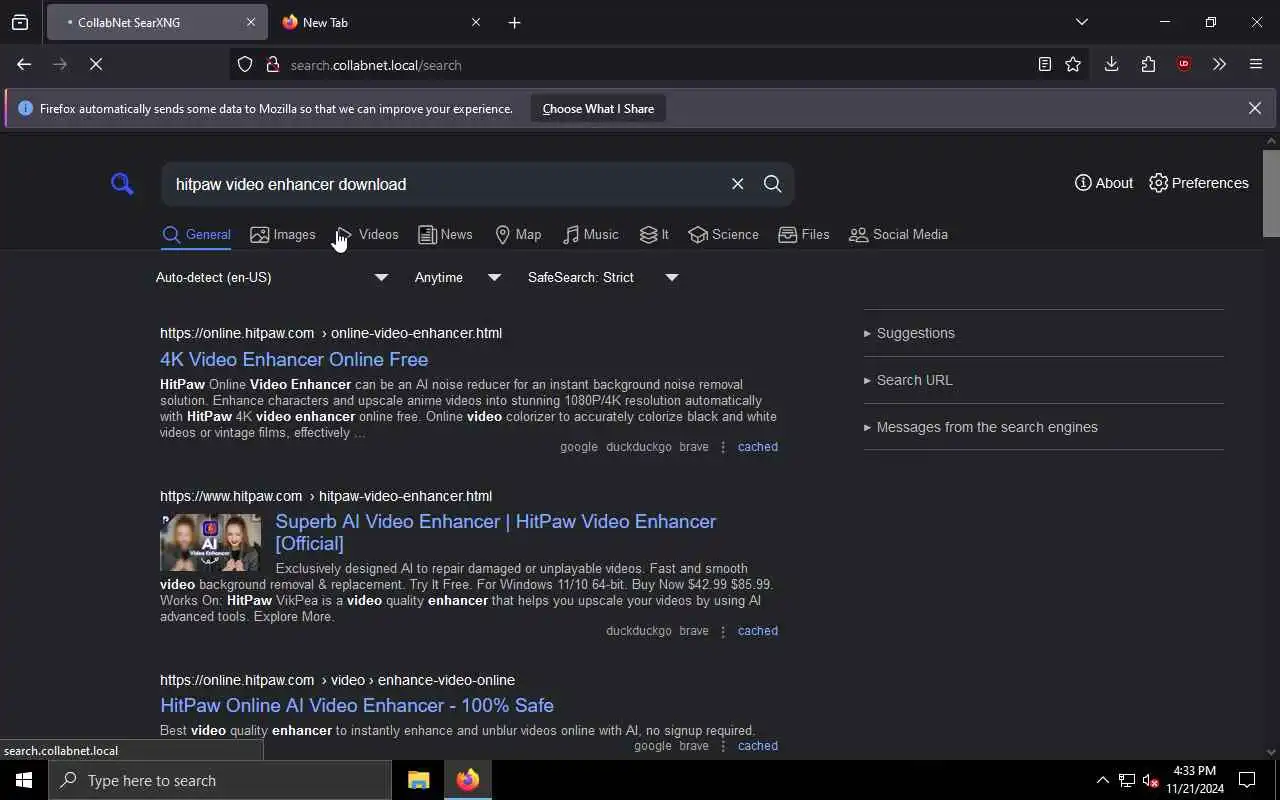
Task: Open the list all tabs dropdown
Action: [1081, 22]
